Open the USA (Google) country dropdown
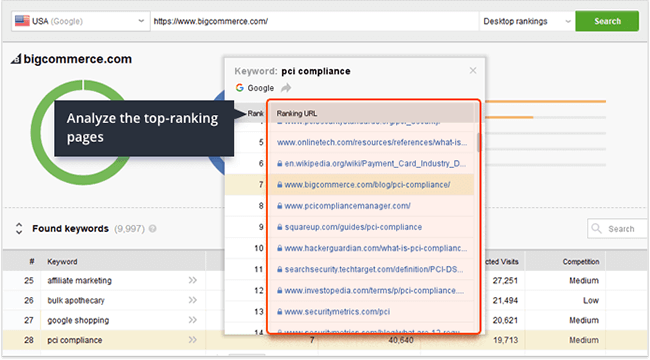This screenshot has height=360, width=650. (80, 21)
